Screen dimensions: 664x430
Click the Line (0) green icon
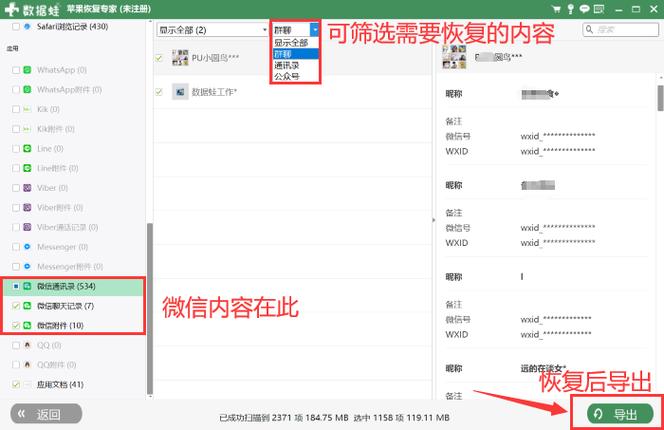tap(27, 149)
